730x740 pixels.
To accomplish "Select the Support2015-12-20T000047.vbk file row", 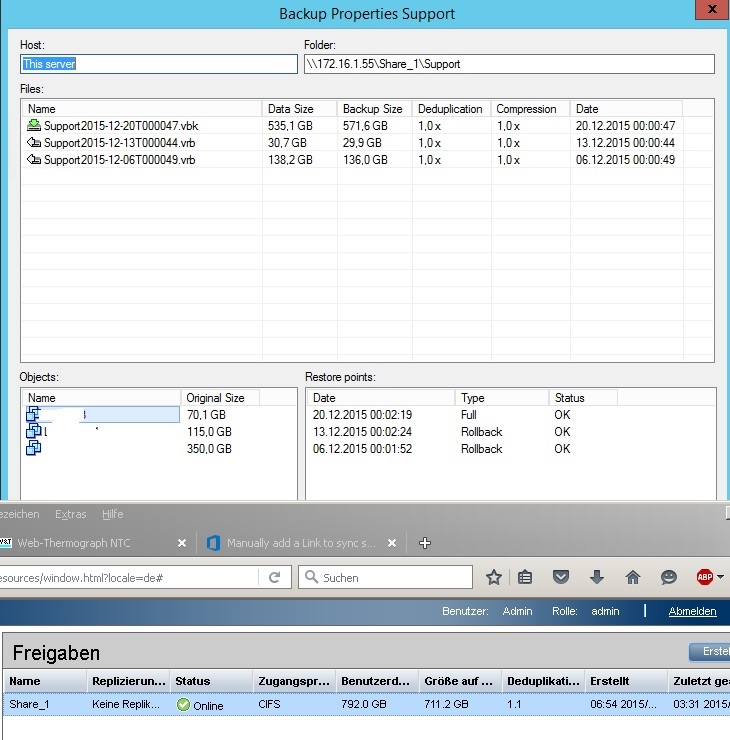I will [354, 126].
